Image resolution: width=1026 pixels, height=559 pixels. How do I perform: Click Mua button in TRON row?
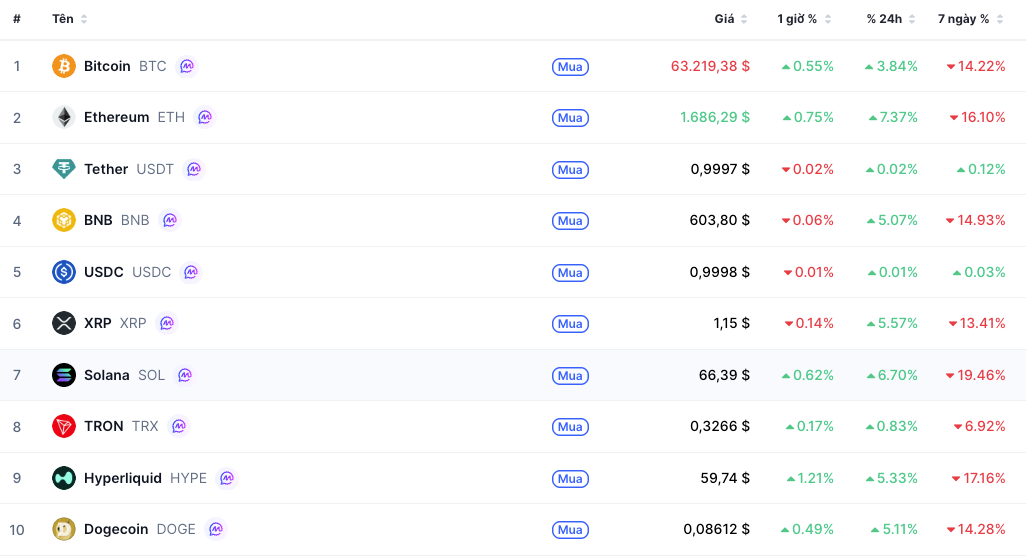pyautogui.click(x=570, y=427)
